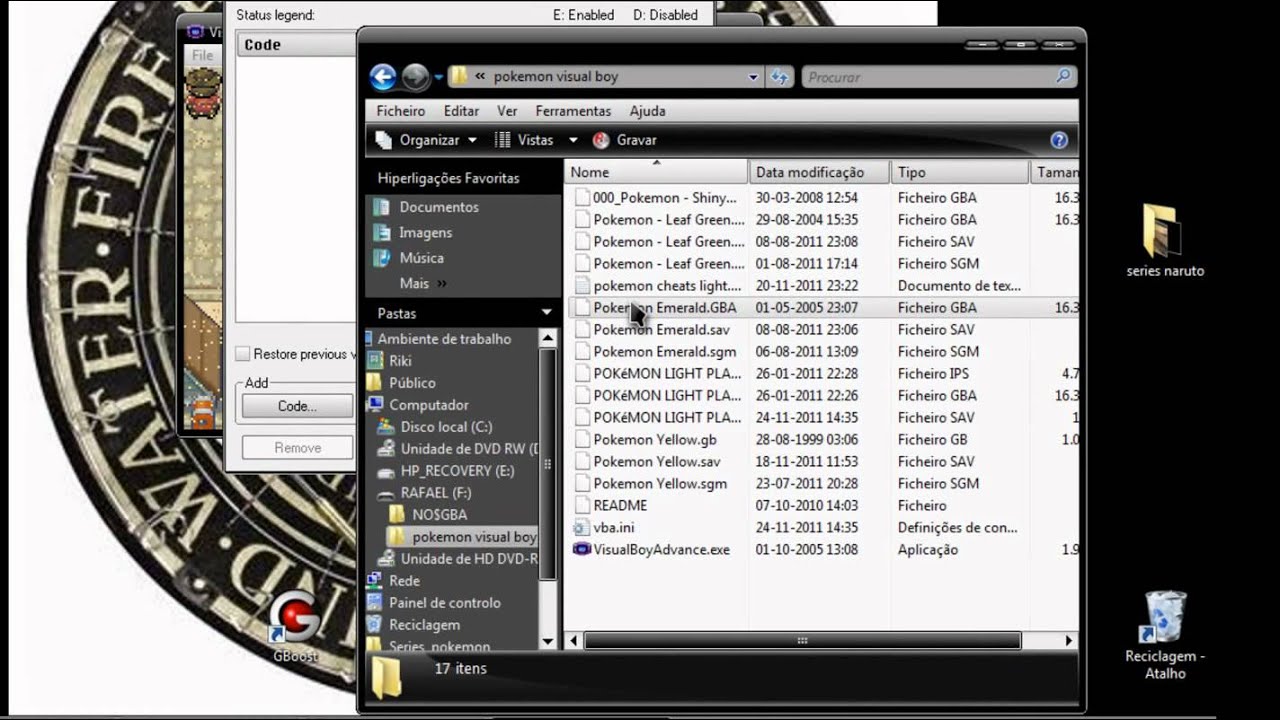Click the VisualBoyAdvance.exe application icon

[x=582, y=549]
